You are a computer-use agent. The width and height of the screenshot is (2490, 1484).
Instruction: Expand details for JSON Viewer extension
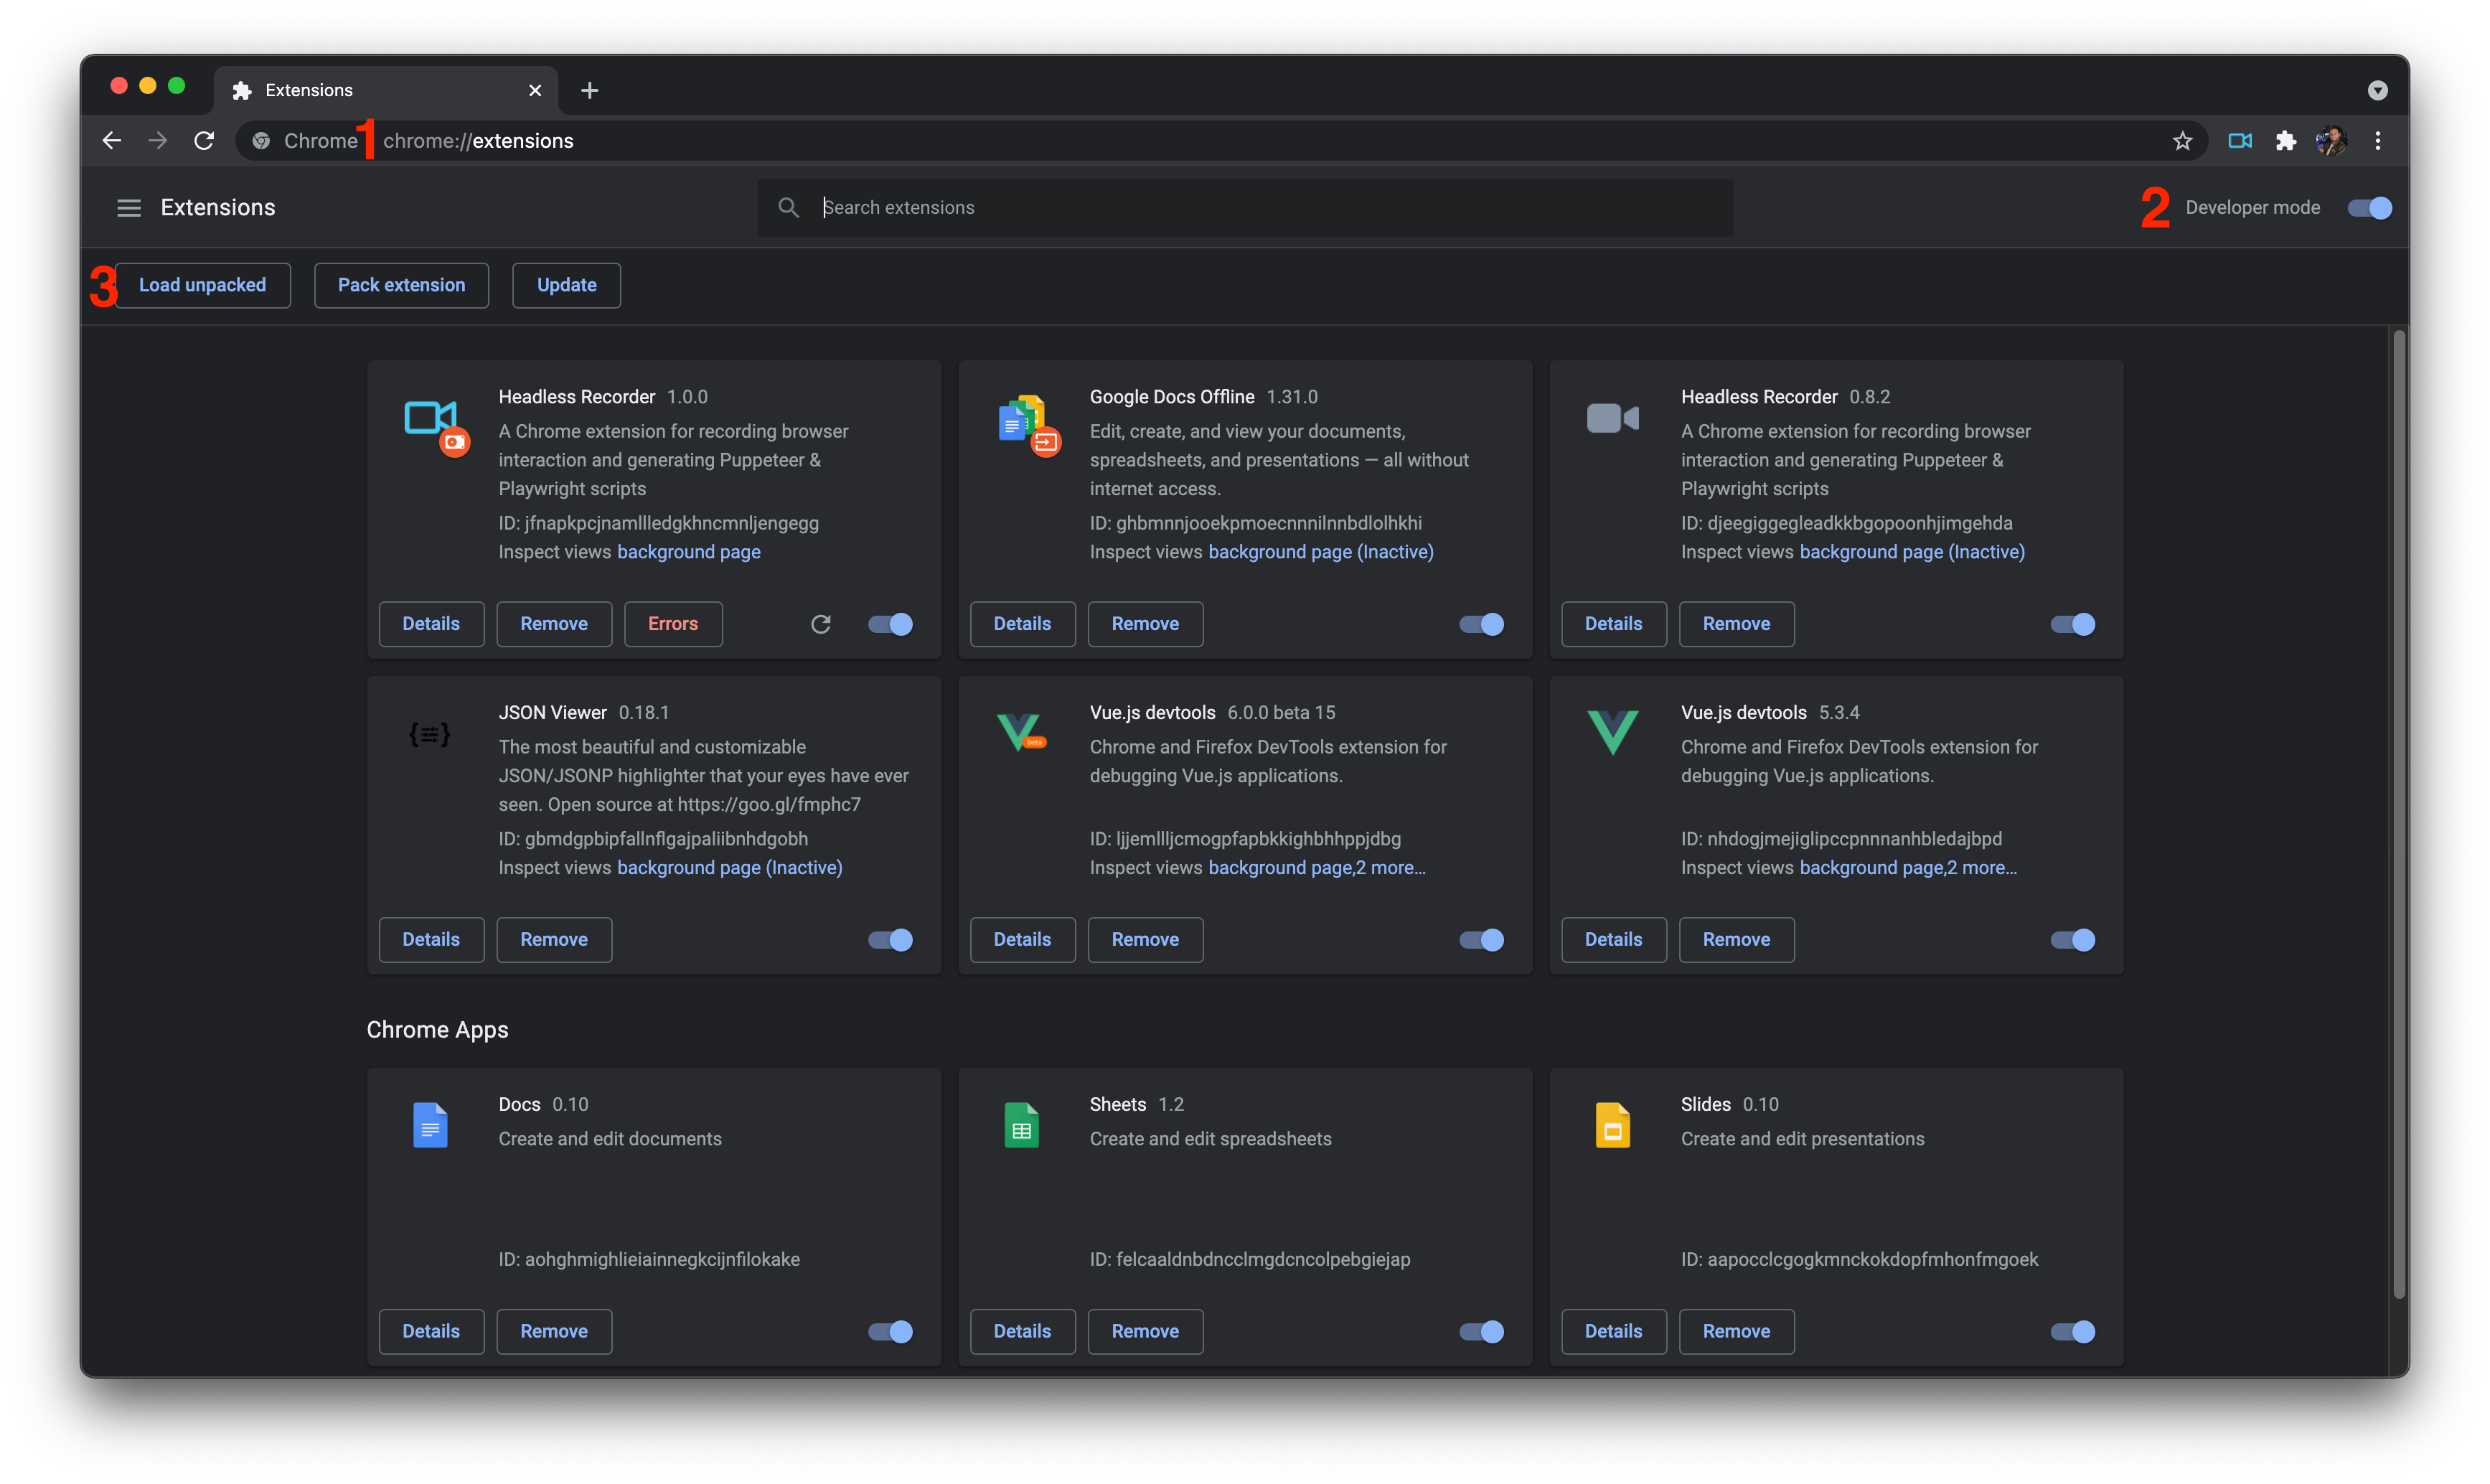(431, 938)
